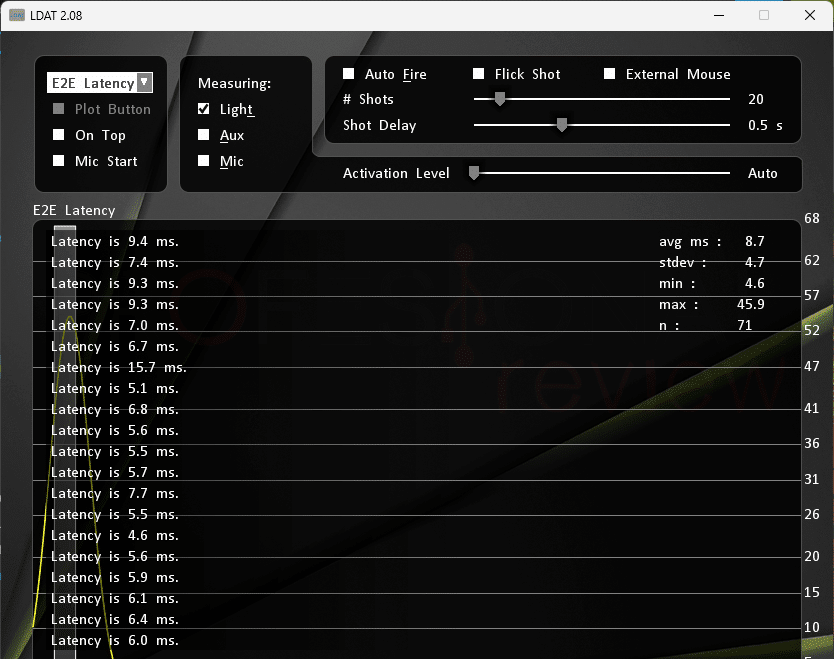Click the 'stdev : 4.7' statistic

[x=712, y=262]
